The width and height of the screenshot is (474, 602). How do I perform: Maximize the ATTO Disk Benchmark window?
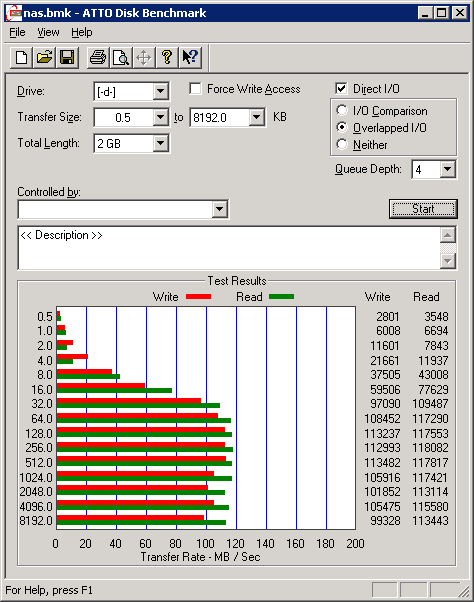click(x=442, y=13)
